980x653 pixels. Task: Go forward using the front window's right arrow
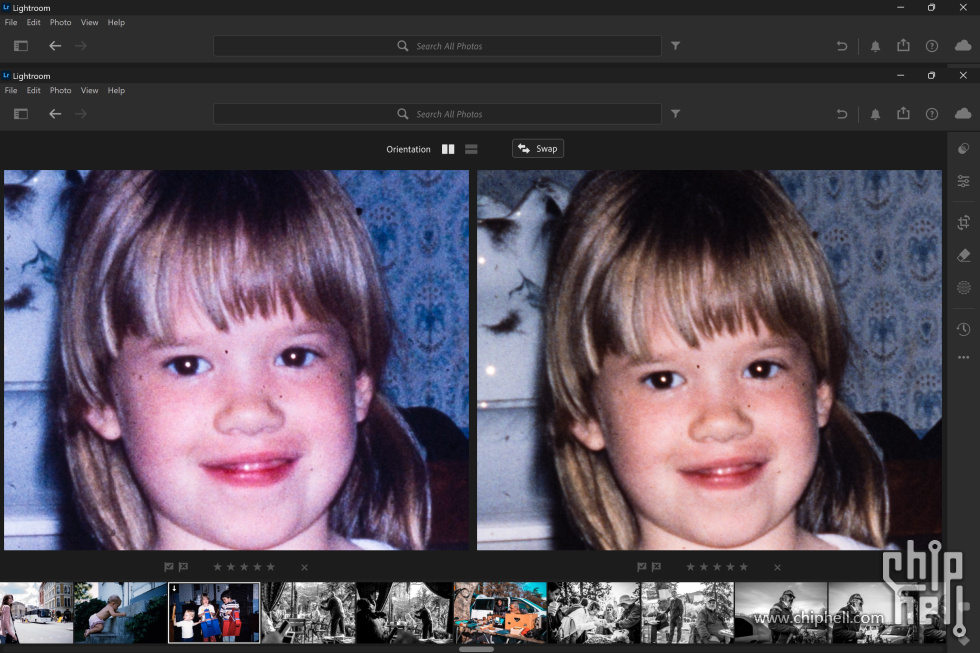tap(81, 114)
